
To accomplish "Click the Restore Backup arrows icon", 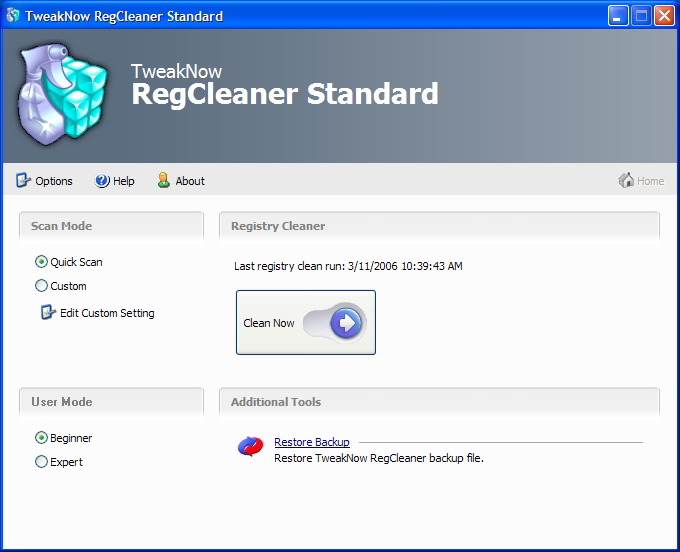I will click(x=250, y=446).
